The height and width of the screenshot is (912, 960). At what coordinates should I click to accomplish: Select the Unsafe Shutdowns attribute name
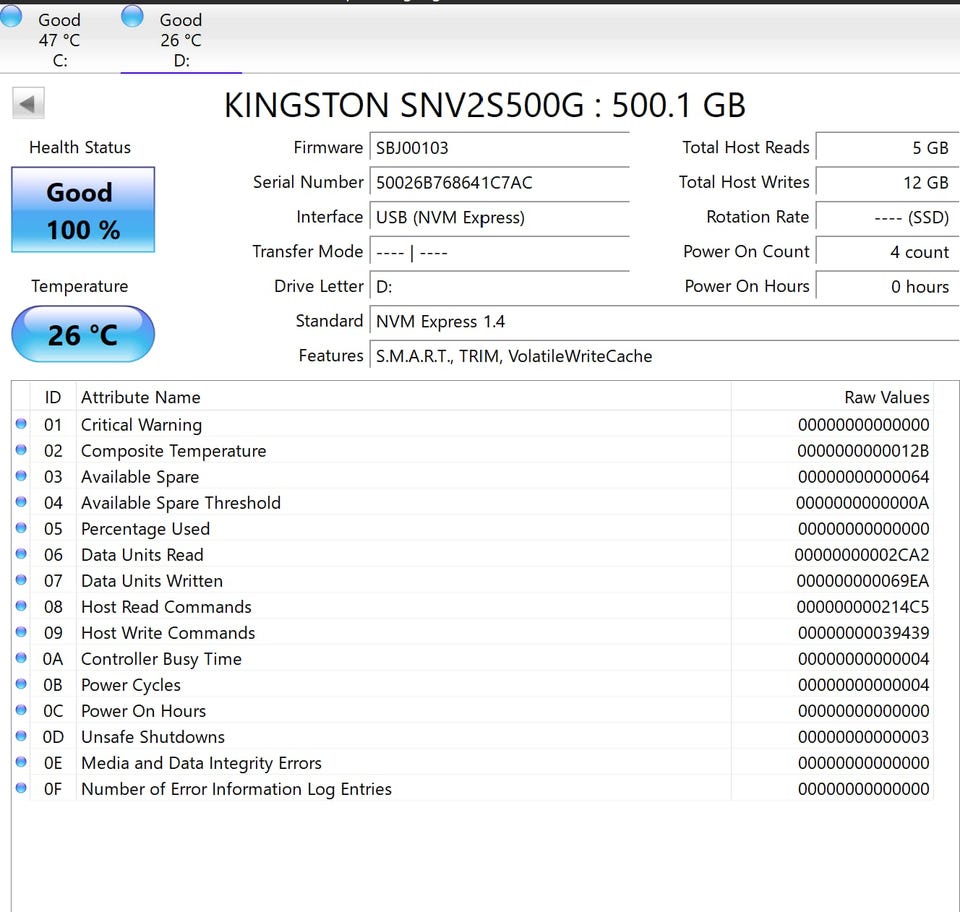pyautogui.click(x=152, y=737)
